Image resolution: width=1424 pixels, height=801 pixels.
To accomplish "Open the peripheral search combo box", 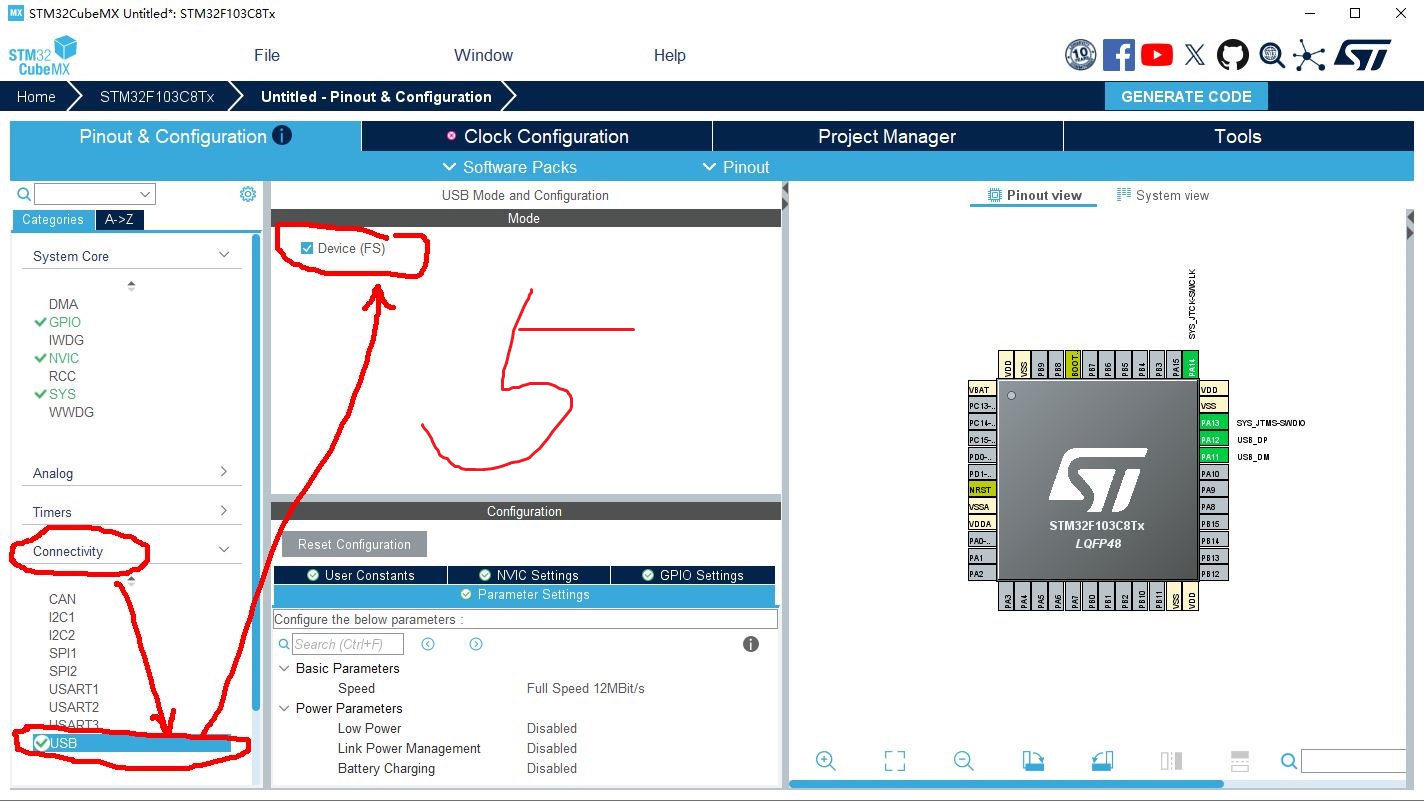I will pyautogui.click(x=95, y=194).
